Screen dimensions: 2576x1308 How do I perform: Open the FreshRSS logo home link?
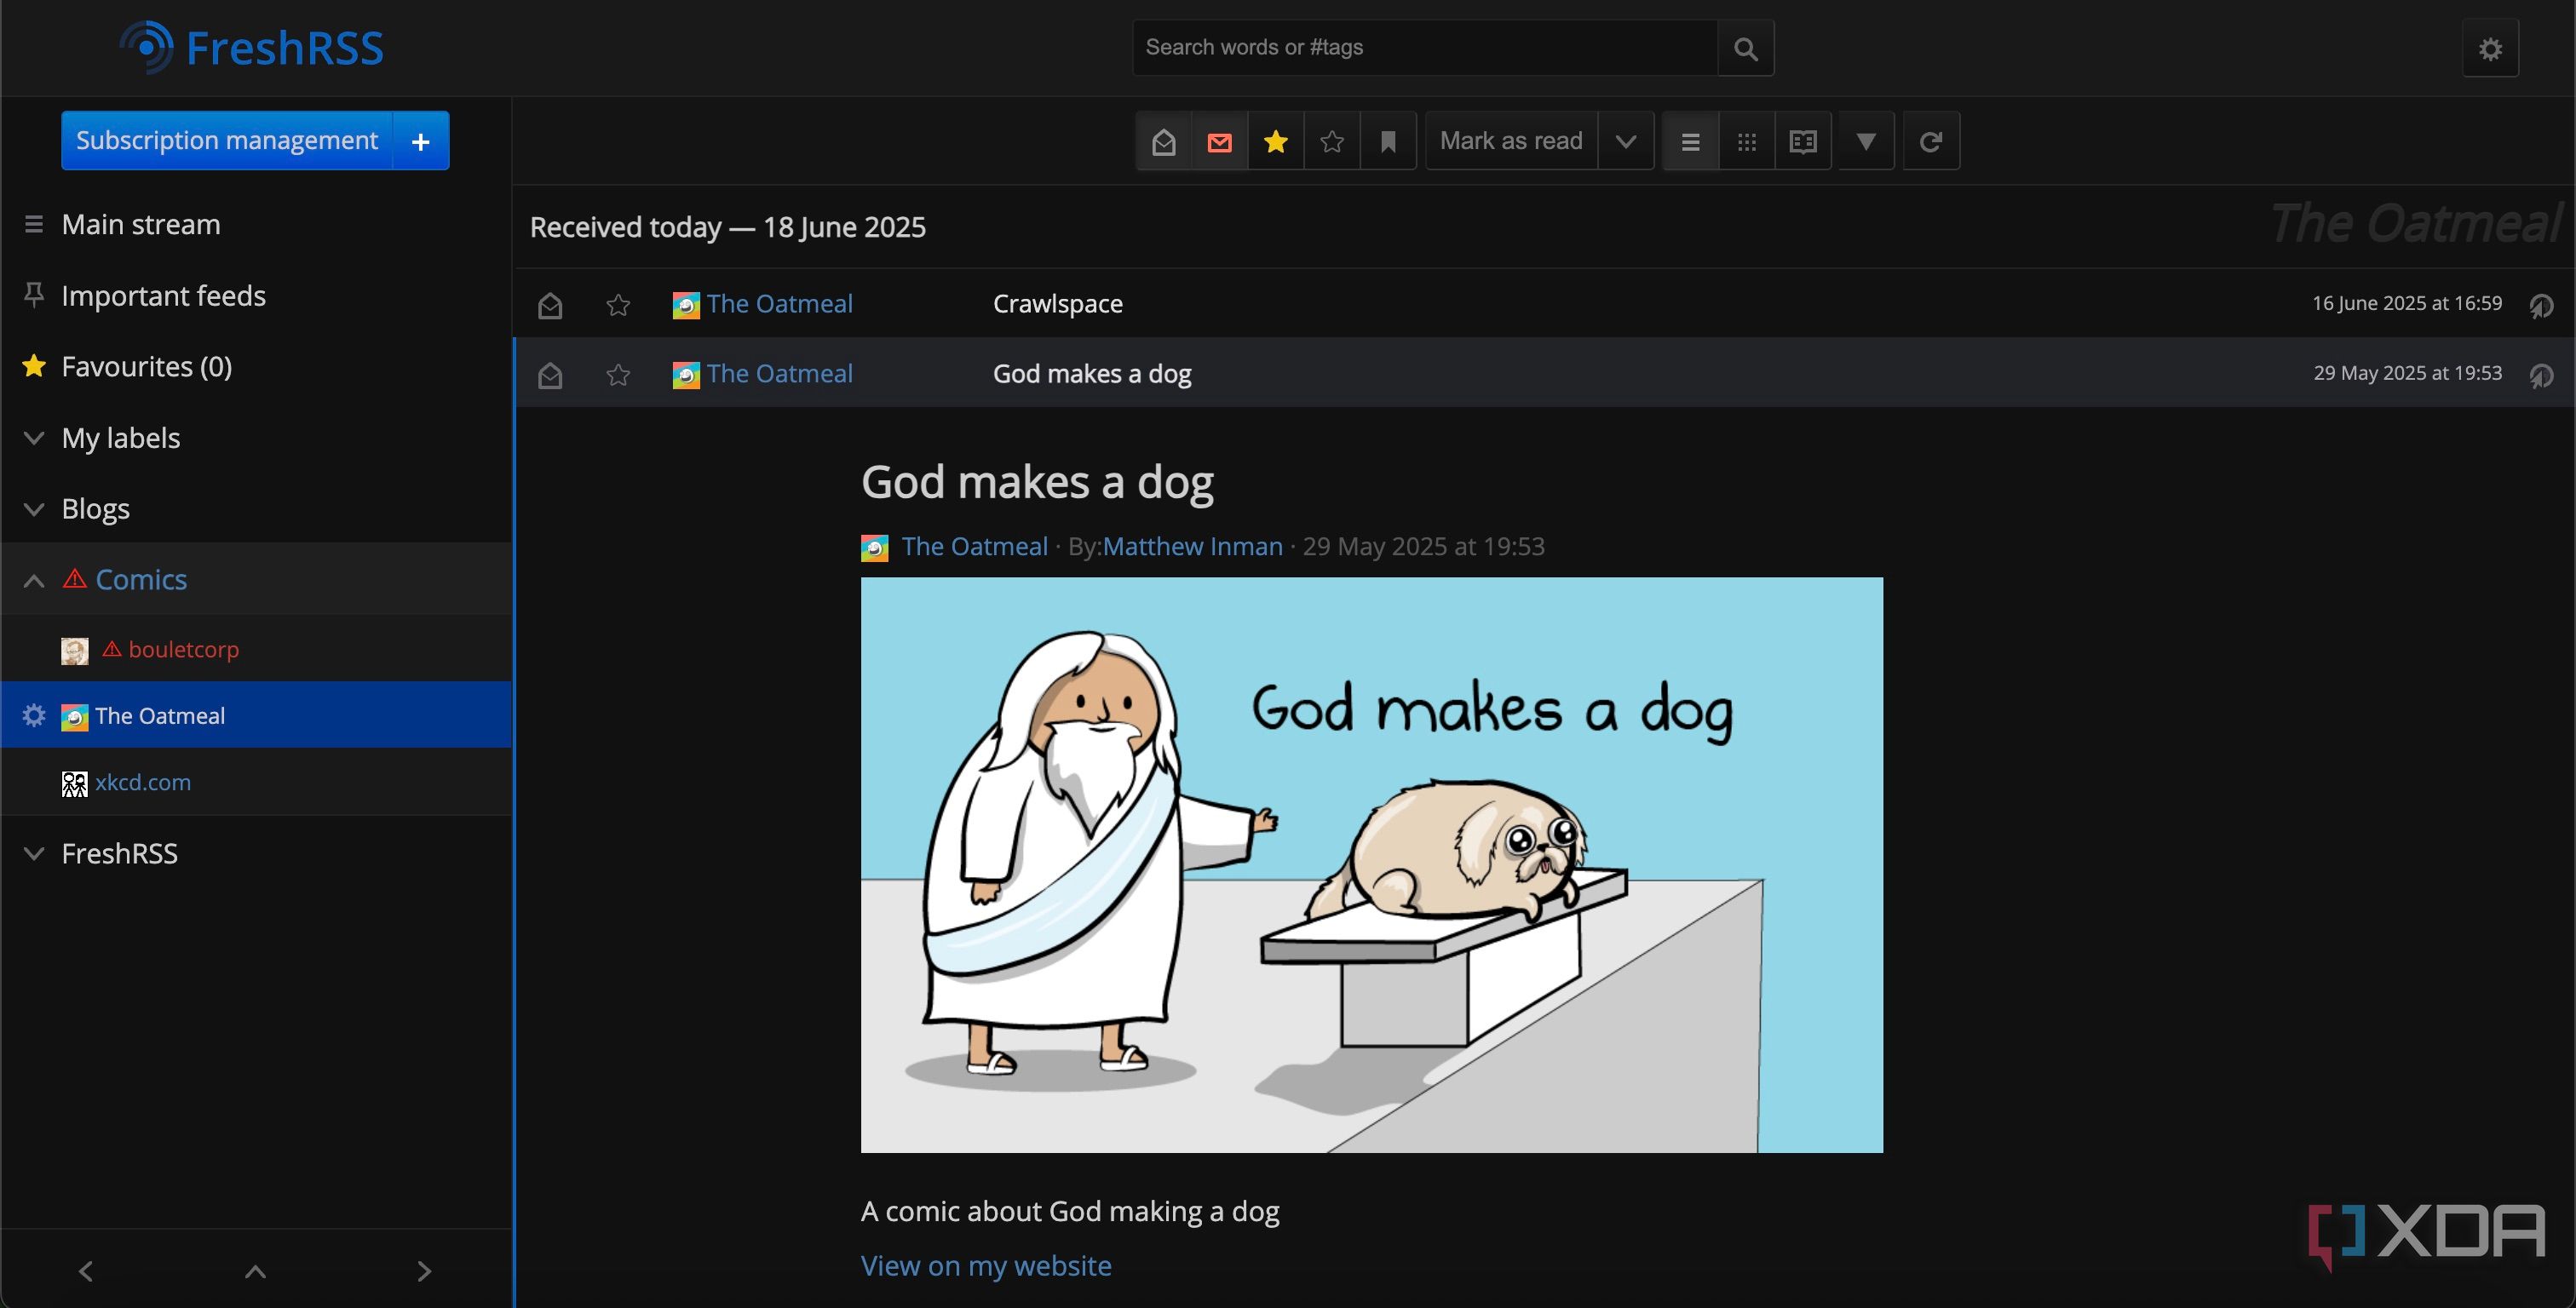tap(251, 47)
